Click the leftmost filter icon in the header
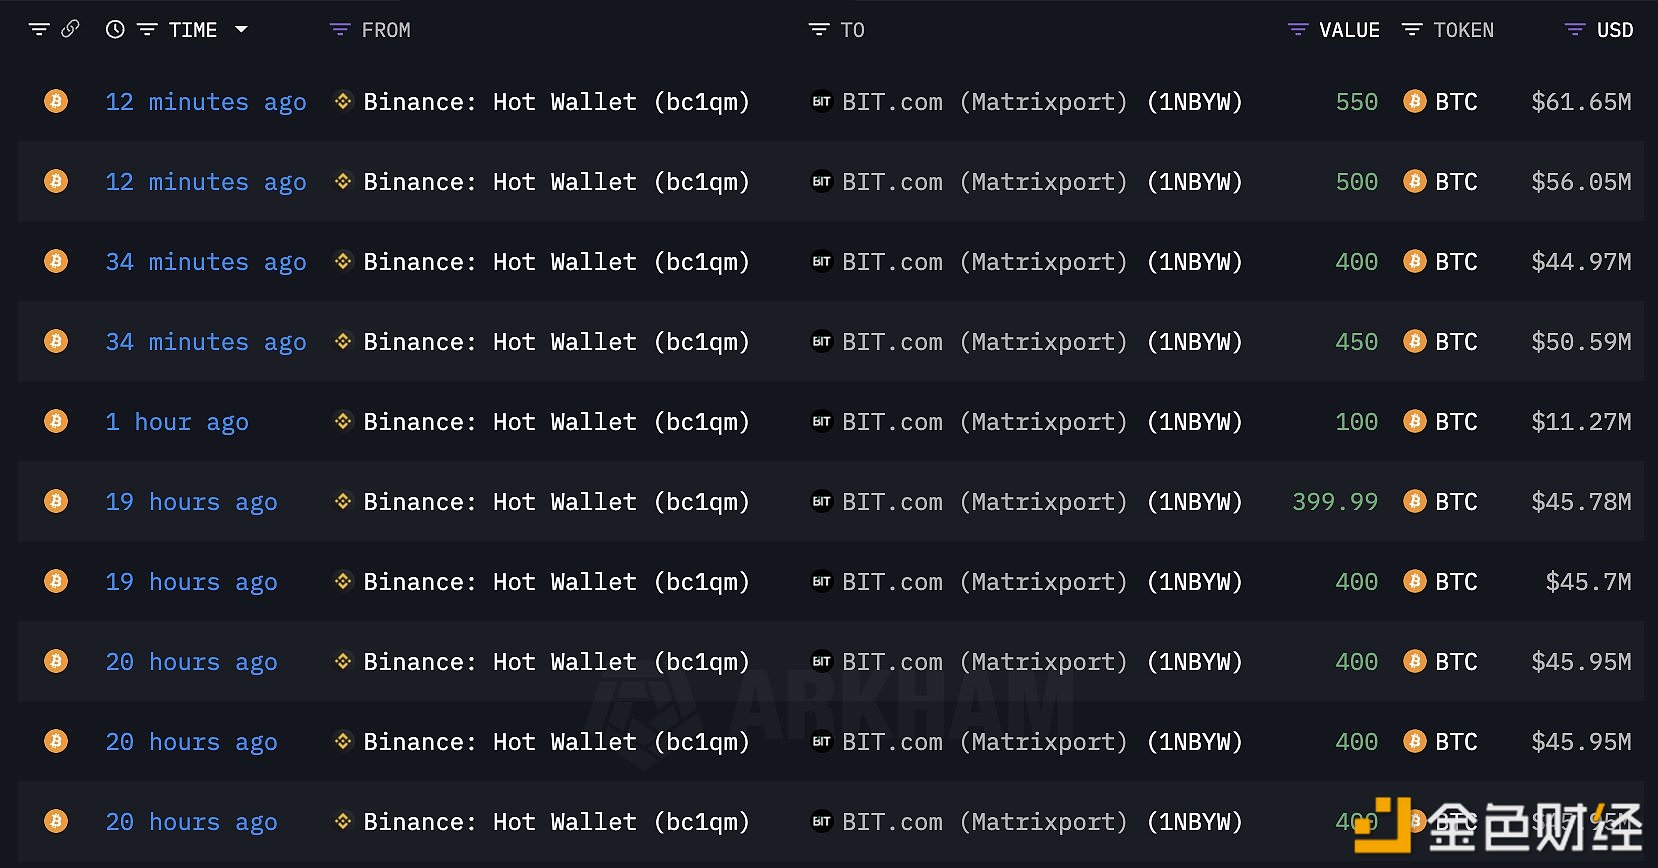Viewport: 1658px width, 868px height. point(39,30)
